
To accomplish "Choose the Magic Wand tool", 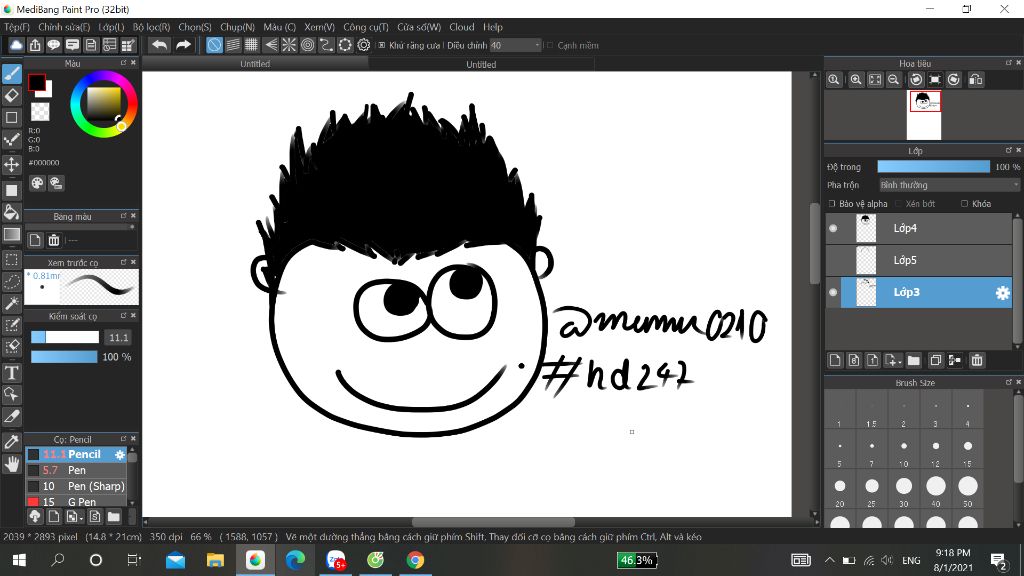I will pyautogui.click(x=12, y=303).
